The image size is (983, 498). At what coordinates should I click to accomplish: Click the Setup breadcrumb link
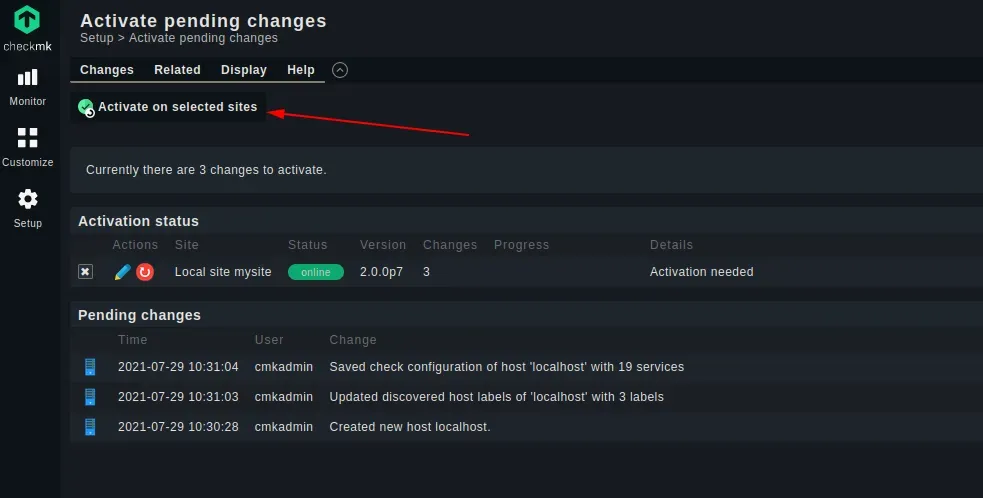tap(97, 38)
